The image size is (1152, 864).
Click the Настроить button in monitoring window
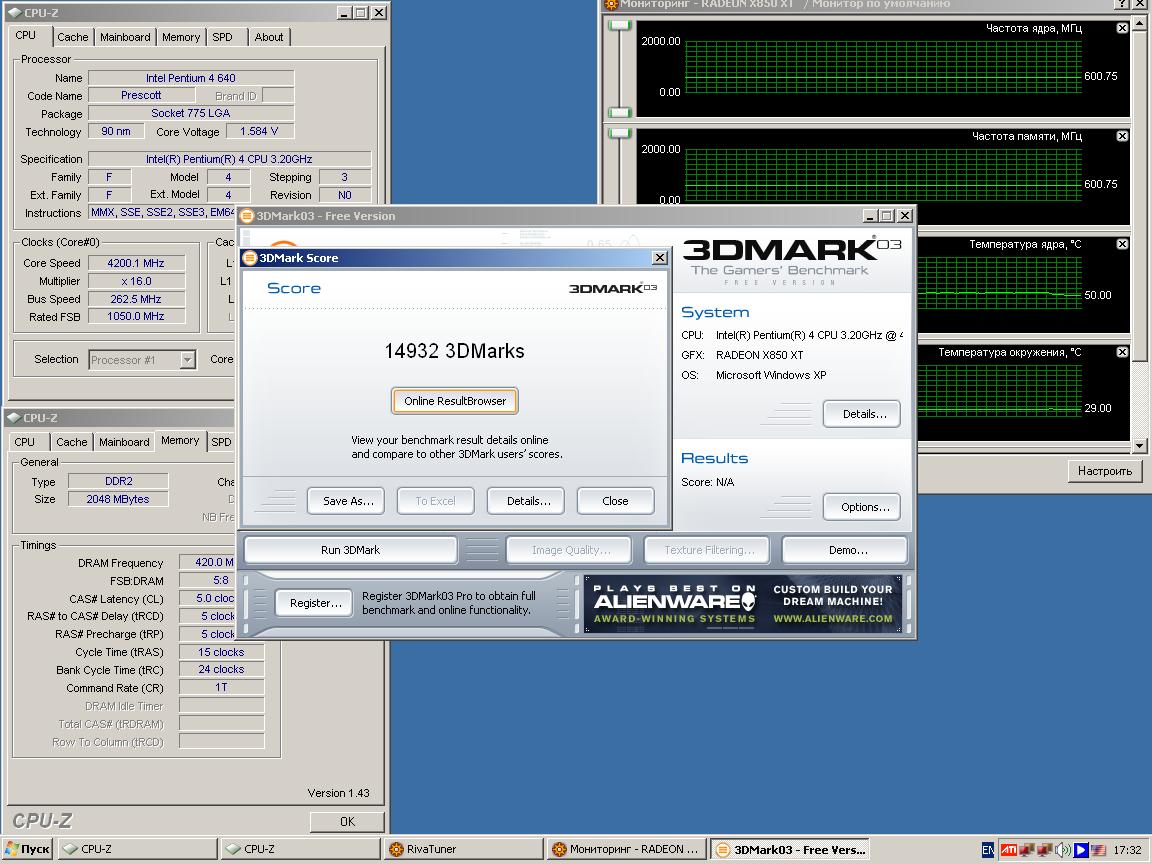[x=1104, y=471]
